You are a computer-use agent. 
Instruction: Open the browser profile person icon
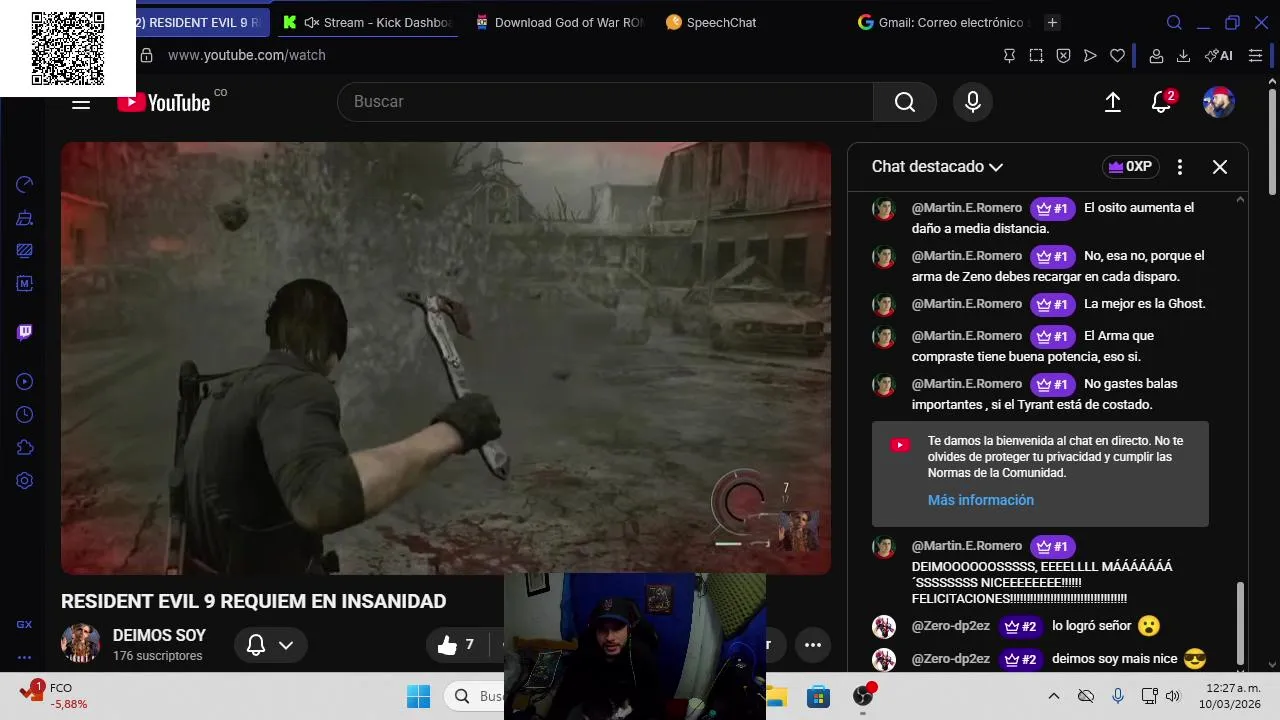pyautogui.click(x=1156, y=56)
